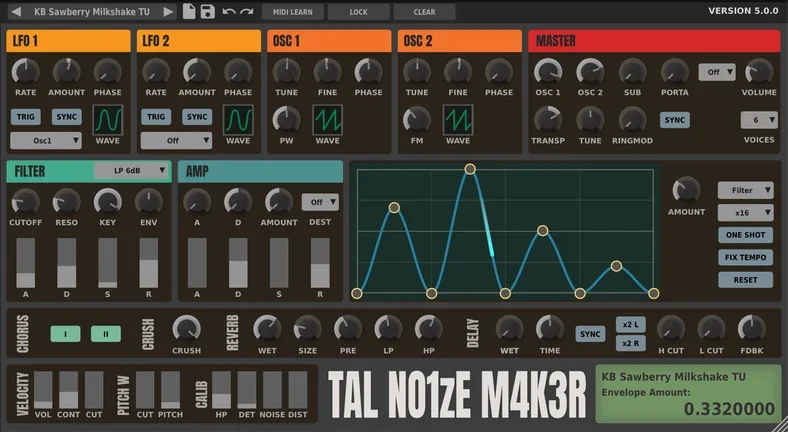Viewport: 788px width, 432px height.
Task: Open envelope speed dropdown x16
Action: tap(745, 212)
